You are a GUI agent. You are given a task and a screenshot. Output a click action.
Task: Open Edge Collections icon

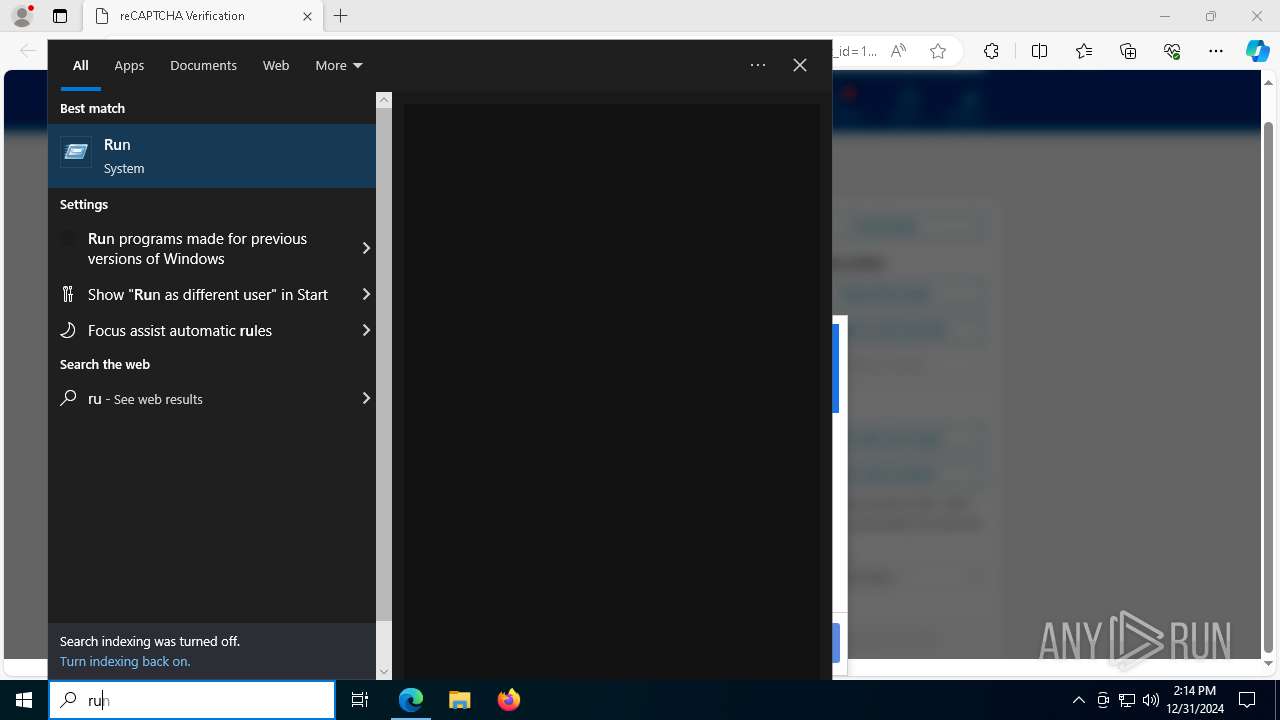coord(1128,51)
